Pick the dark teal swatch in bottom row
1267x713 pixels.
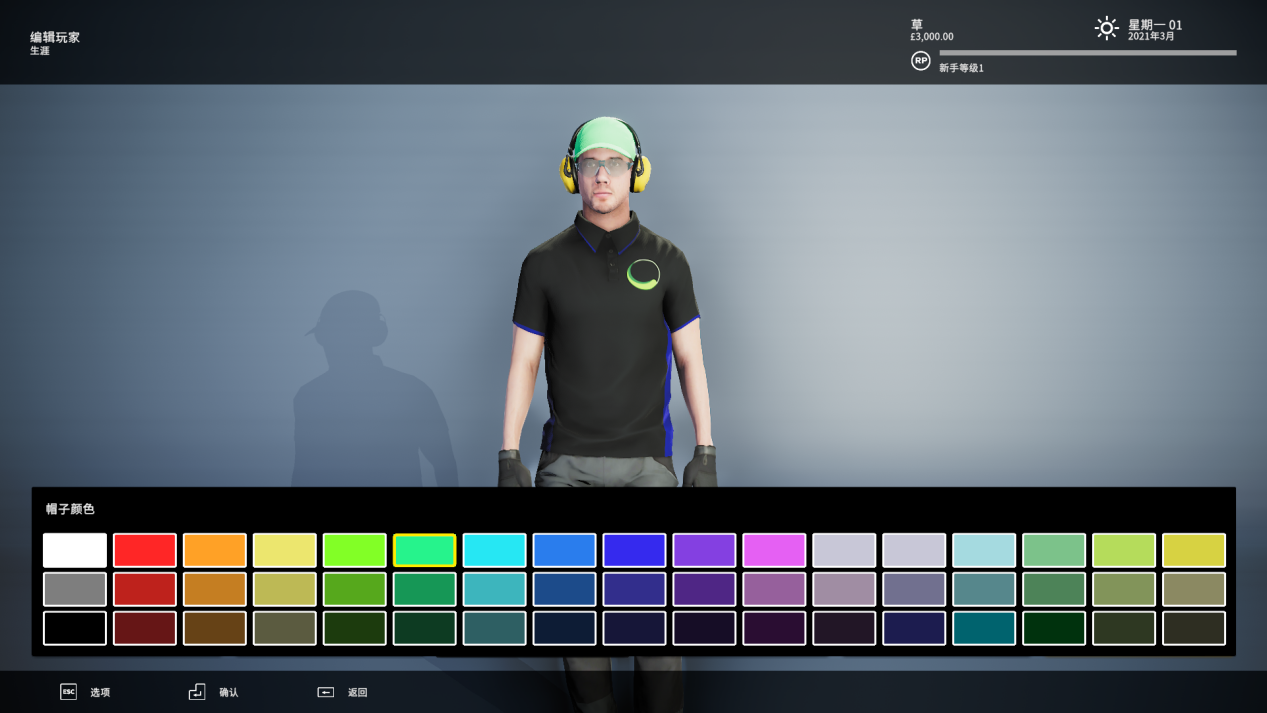pos(984,628)
